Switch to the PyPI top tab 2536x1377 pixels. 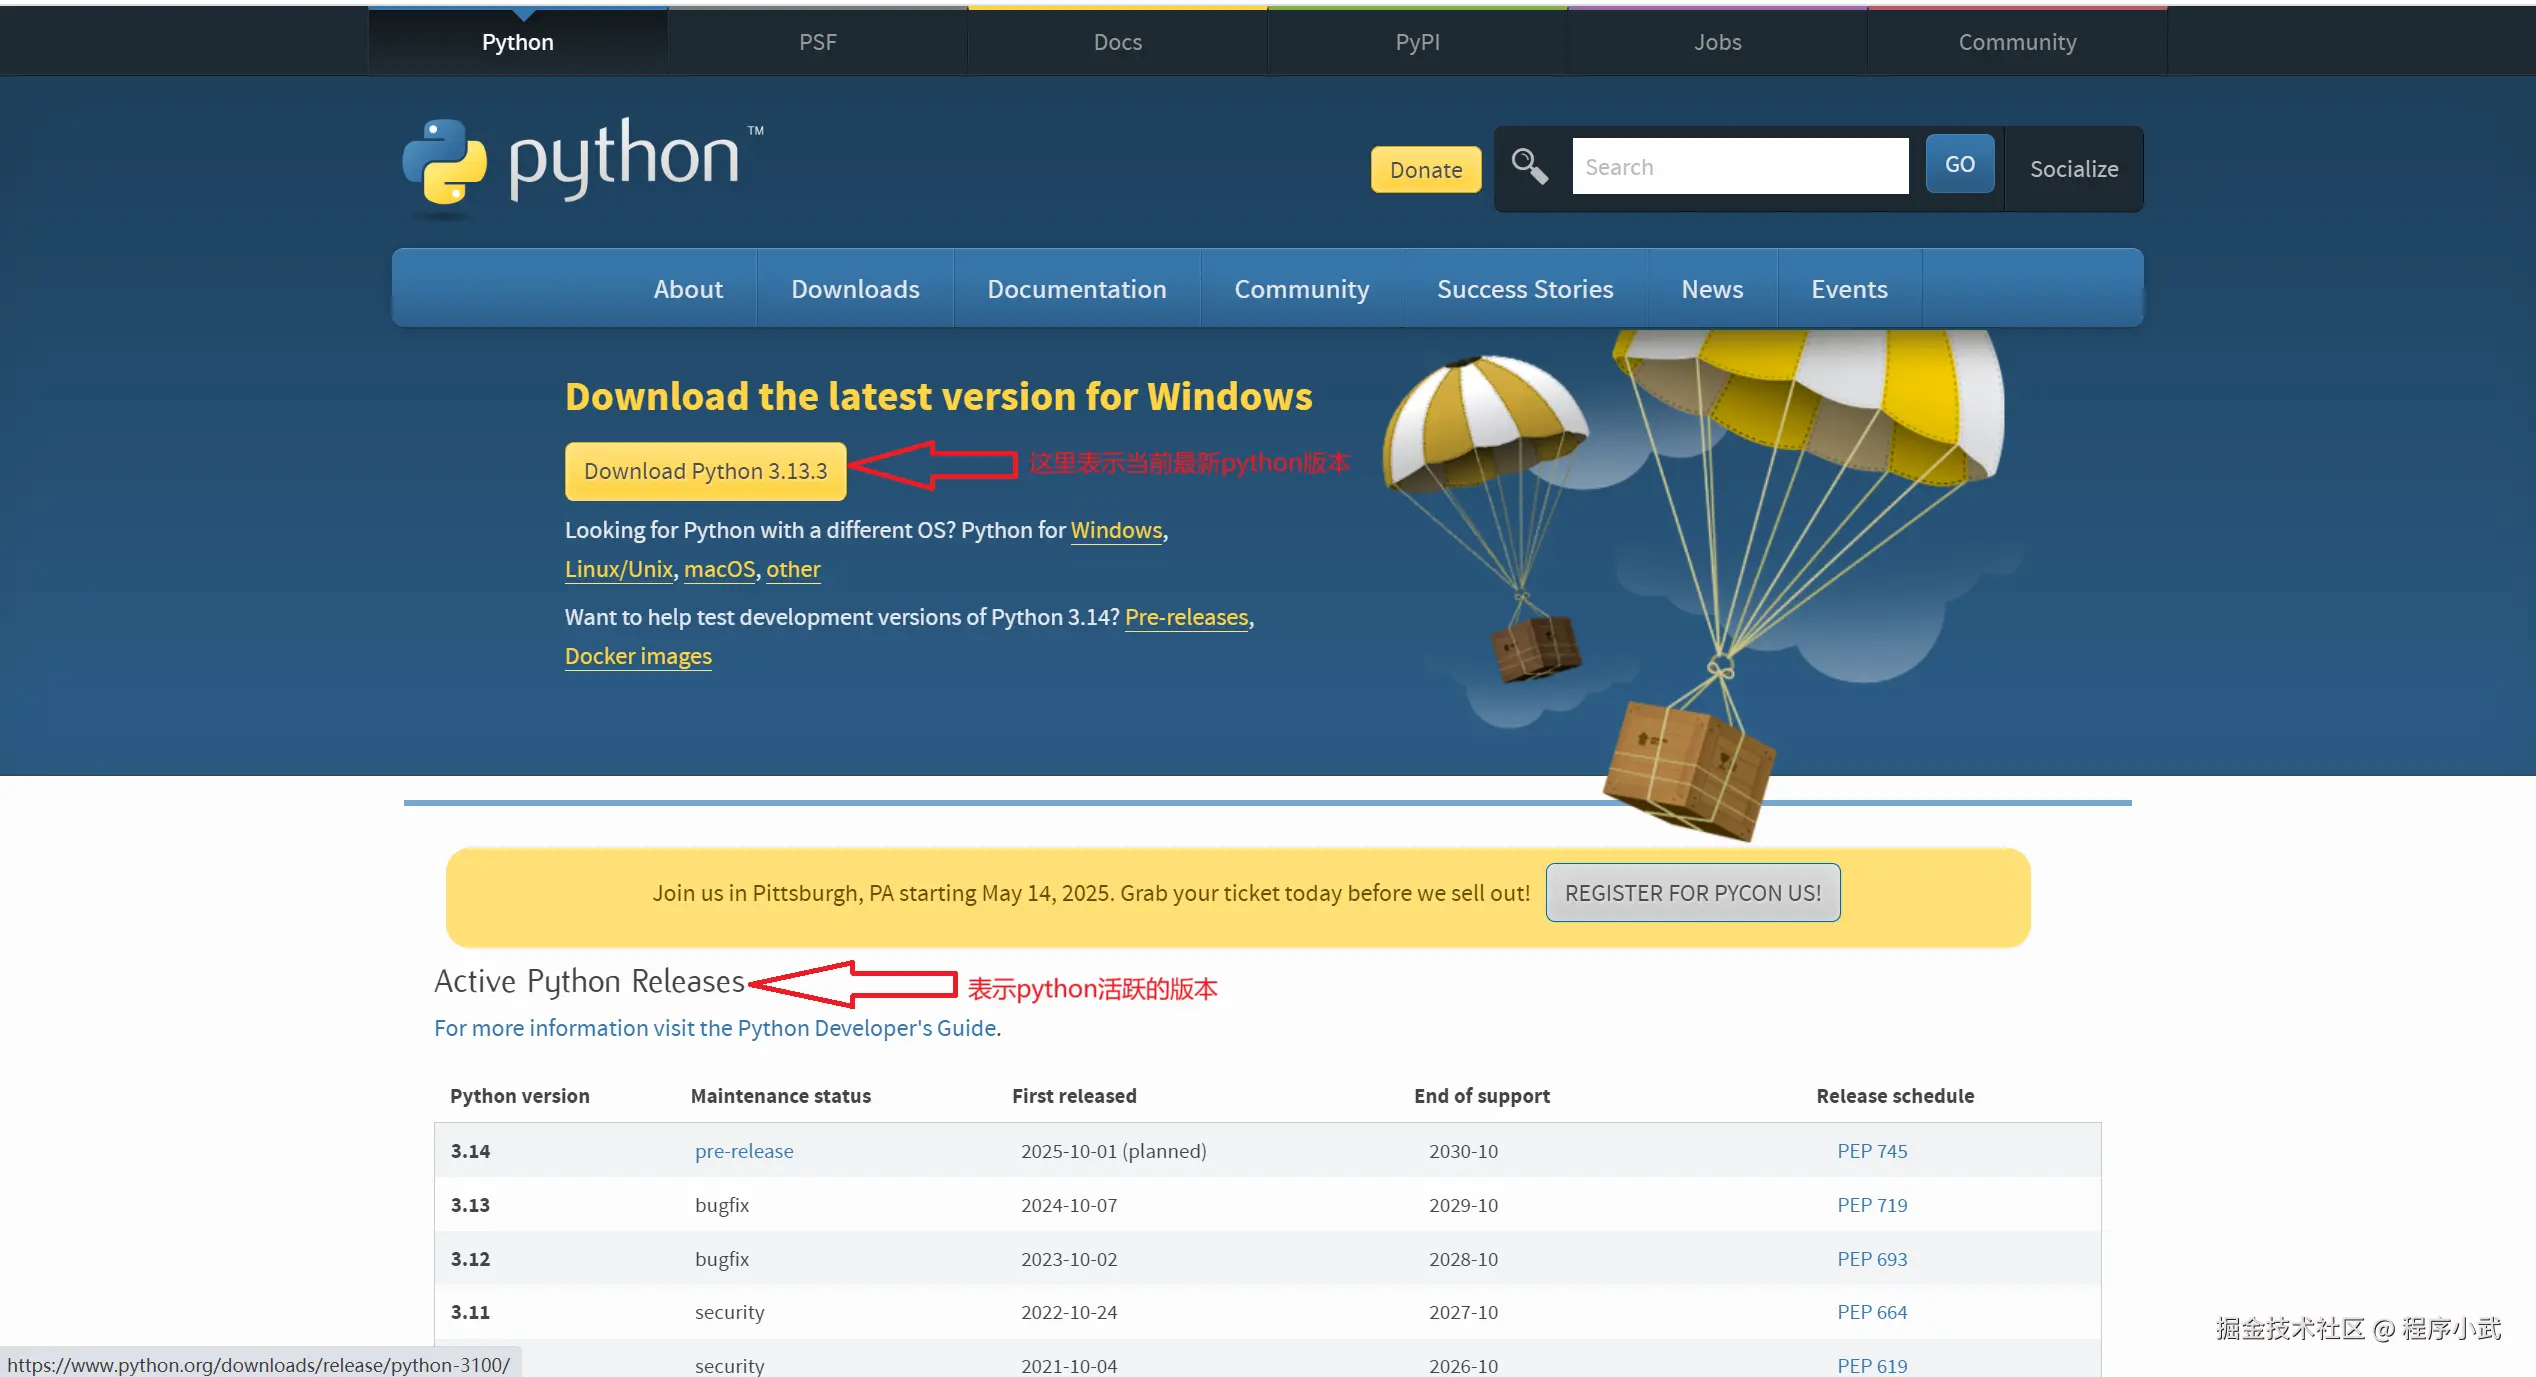point(1417,42)
